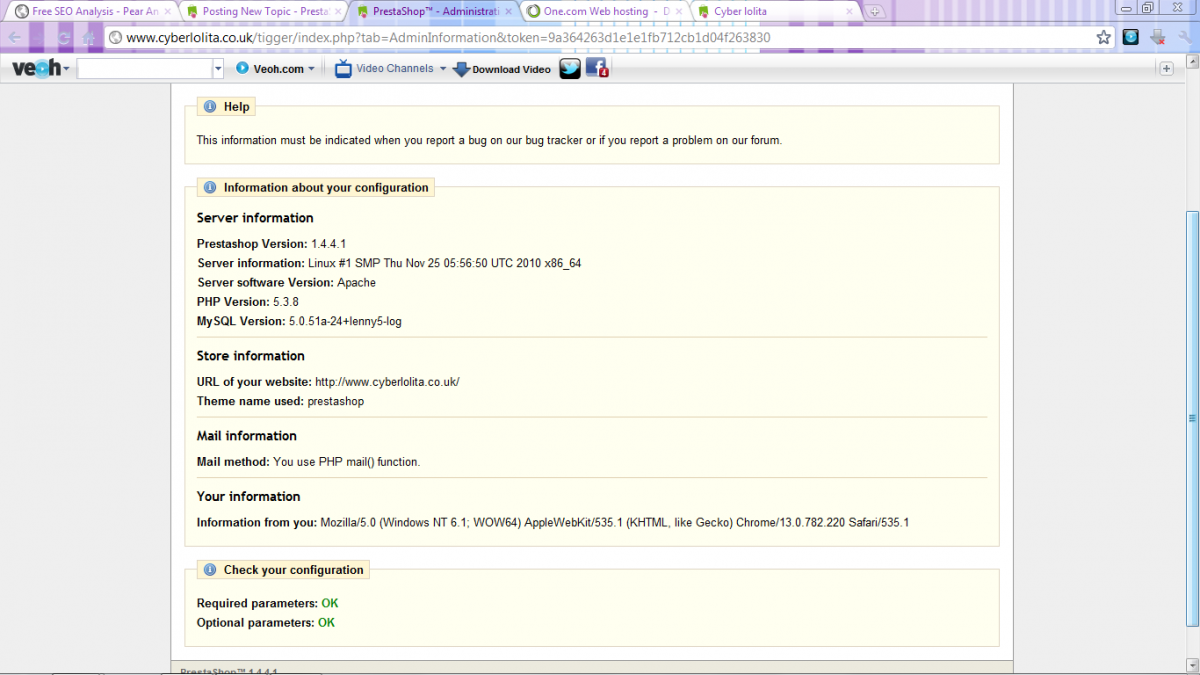Click the Store information heading
Screen dimensions: 1200x675
coord(251,356)
